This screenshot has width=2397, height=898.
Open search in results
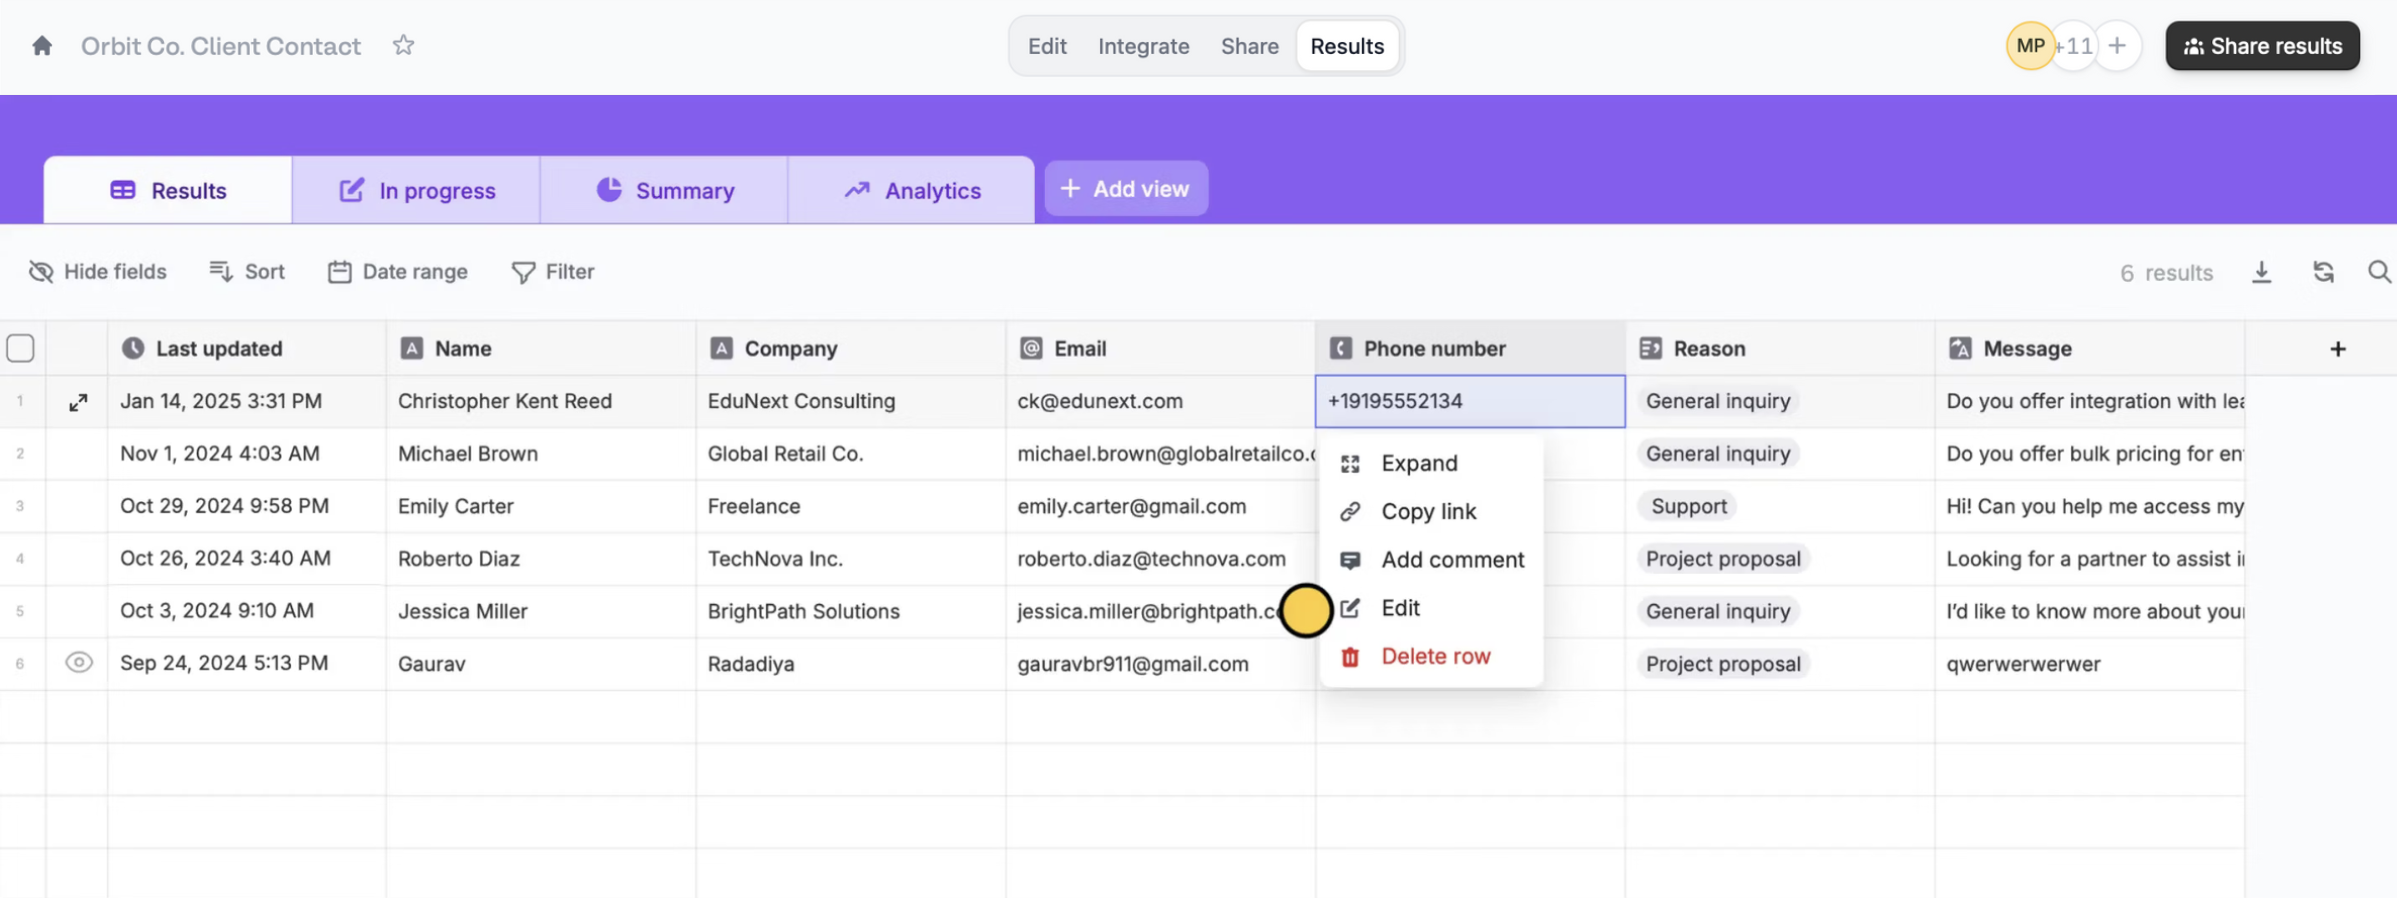(x=2379, y=272)
